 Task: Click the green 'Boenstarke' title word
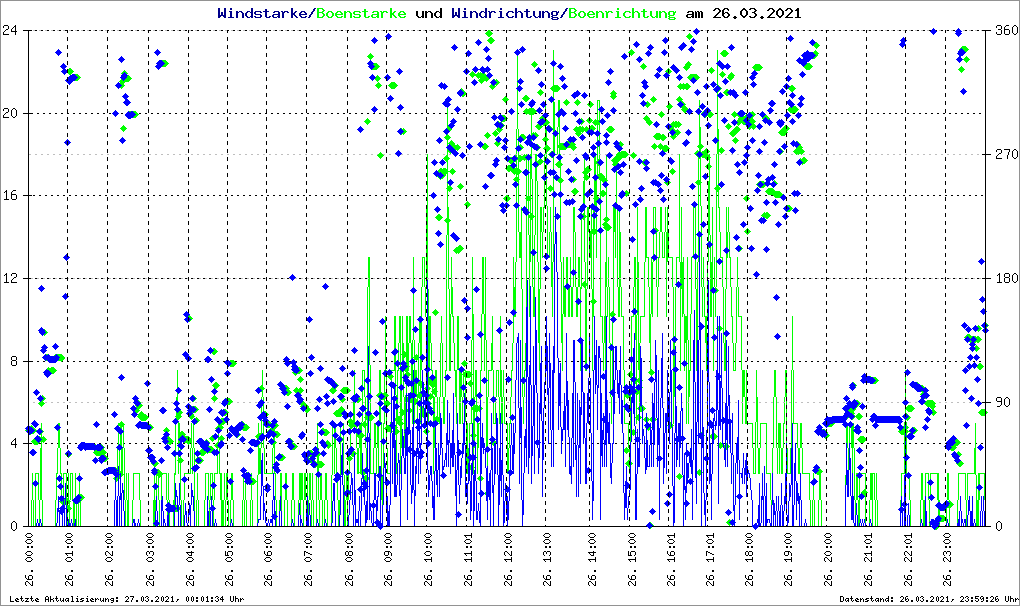pyautogui.click(x=361, y=14)
